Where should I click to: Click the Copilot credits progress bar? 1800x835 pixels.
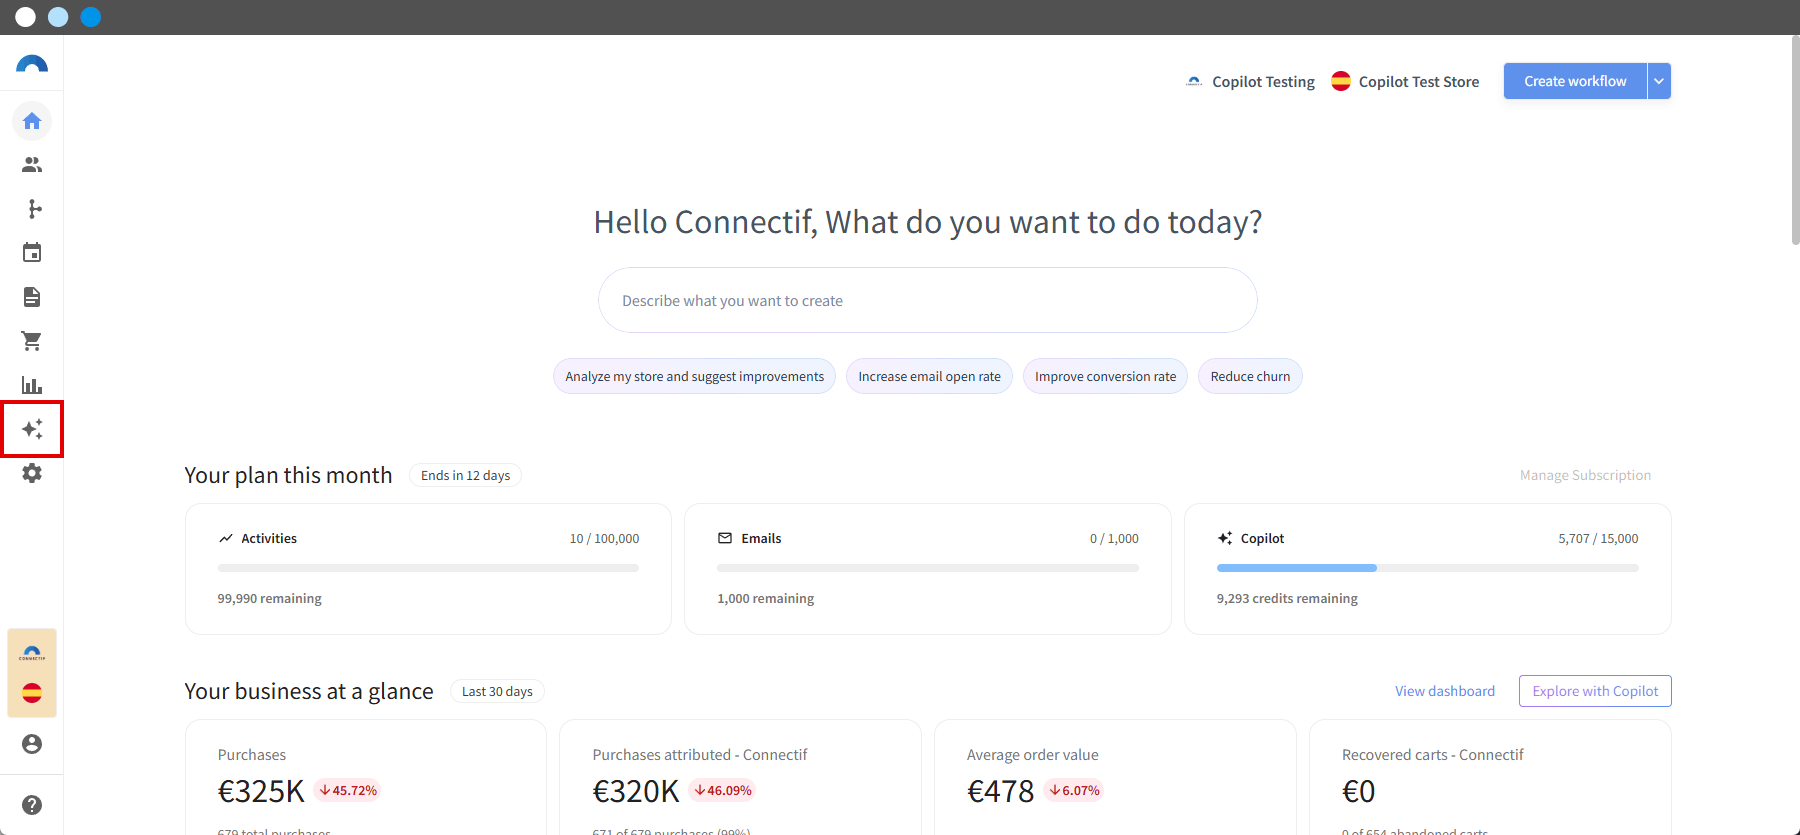(x=1428, y=568)
